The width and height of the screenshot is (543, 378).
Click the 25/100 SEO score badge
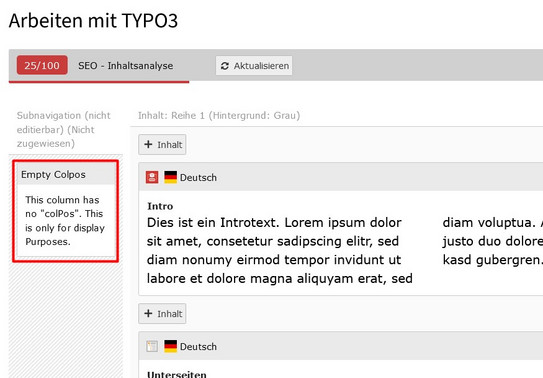click(x=42, y=65)
